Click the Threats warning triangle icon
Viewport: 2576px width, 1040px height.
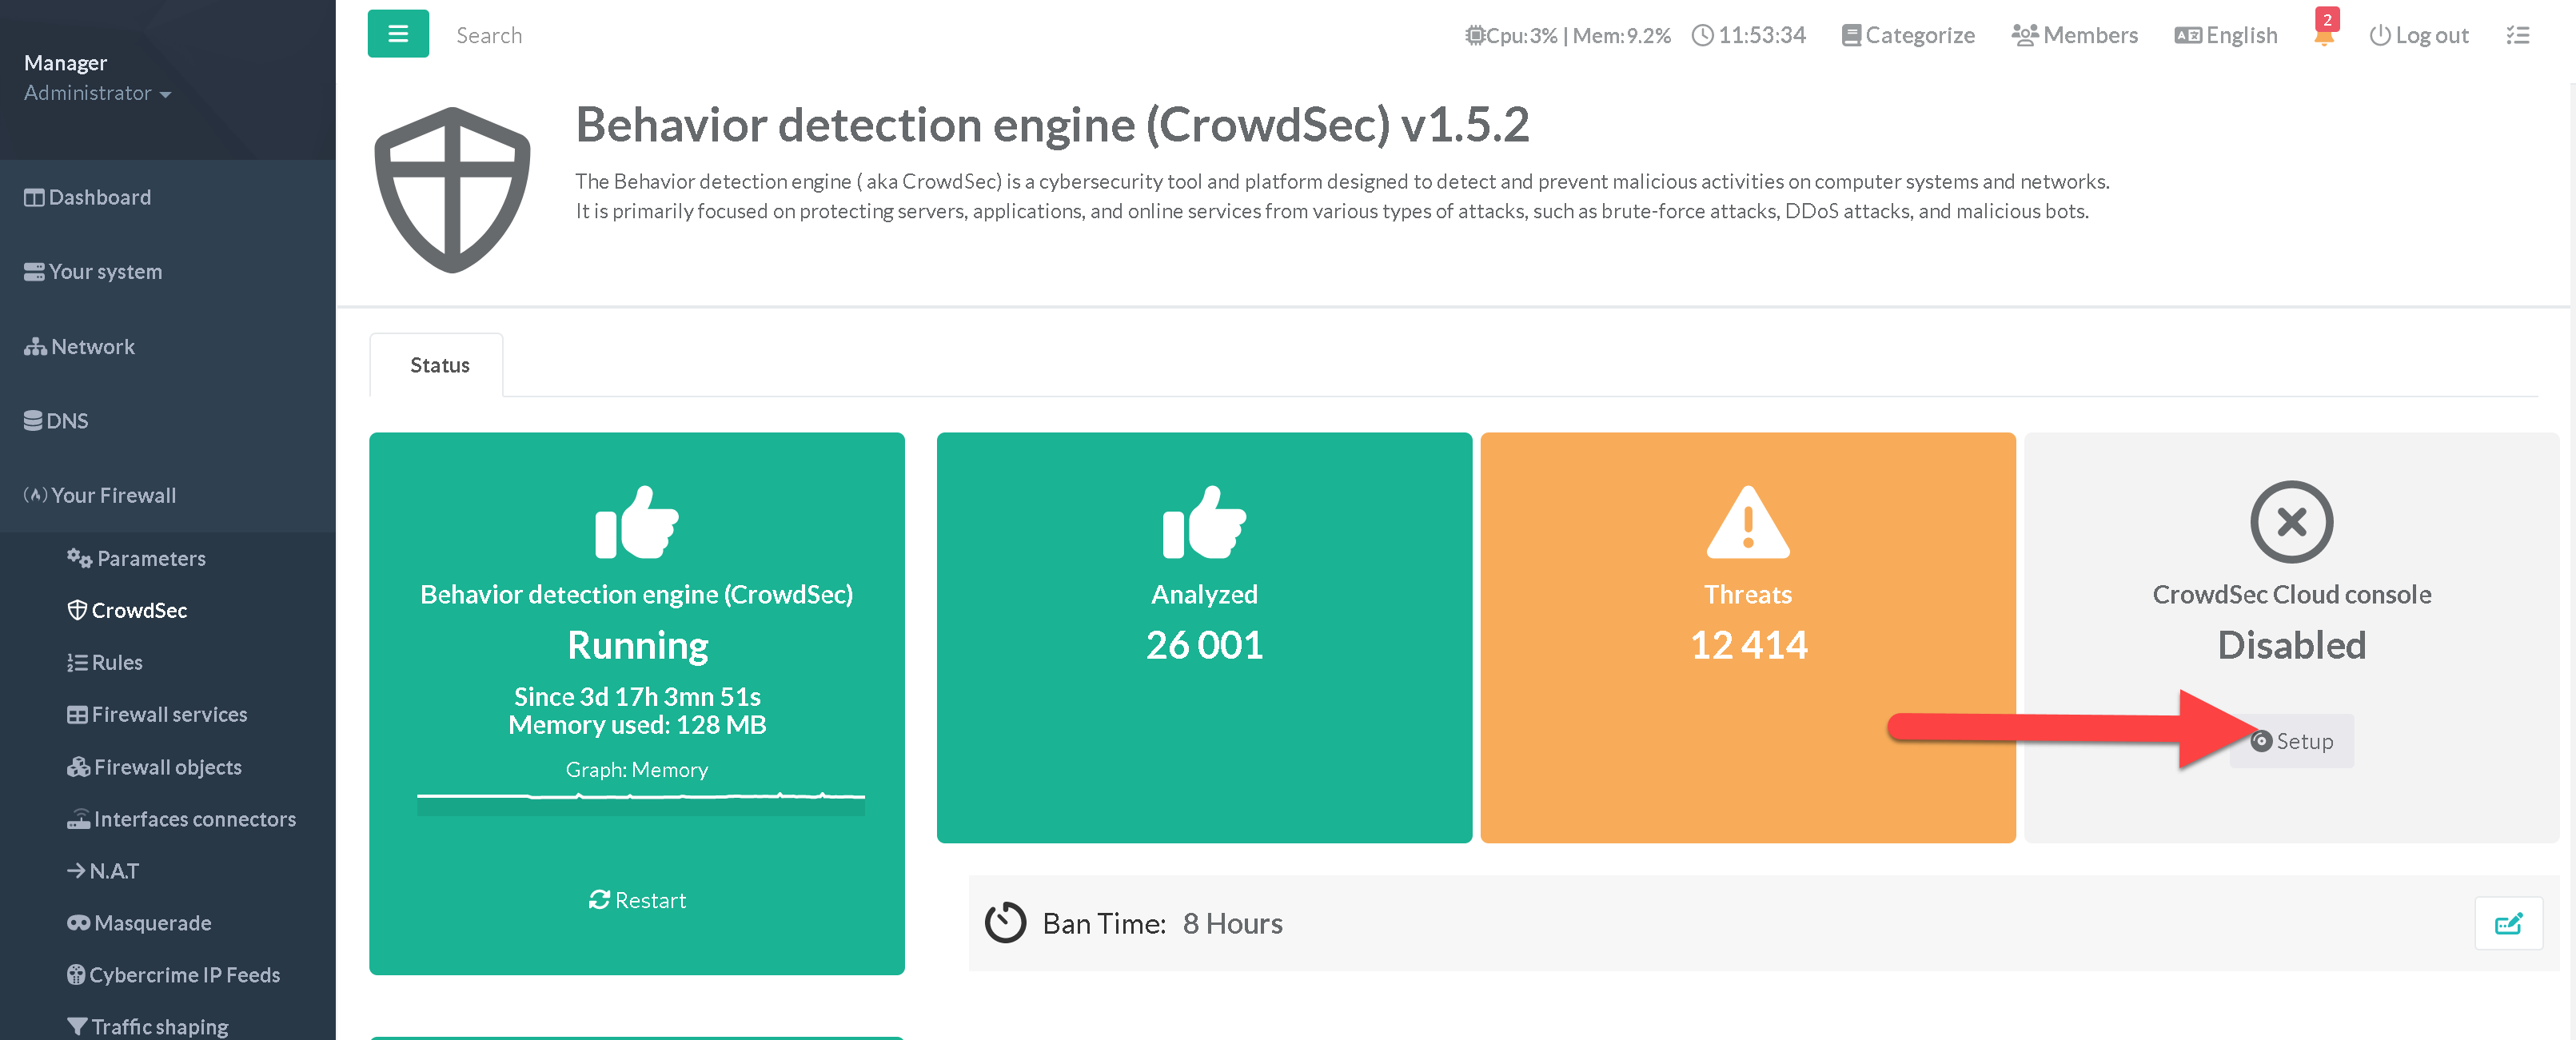[1747, 522]
